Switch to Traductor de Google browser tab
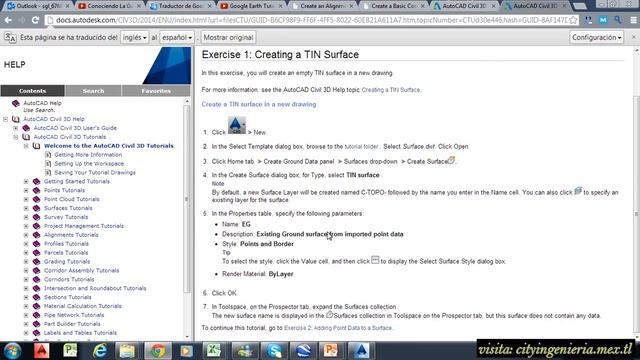The height and width of the screenshot is (360, 640). click(x=181, y=6)
